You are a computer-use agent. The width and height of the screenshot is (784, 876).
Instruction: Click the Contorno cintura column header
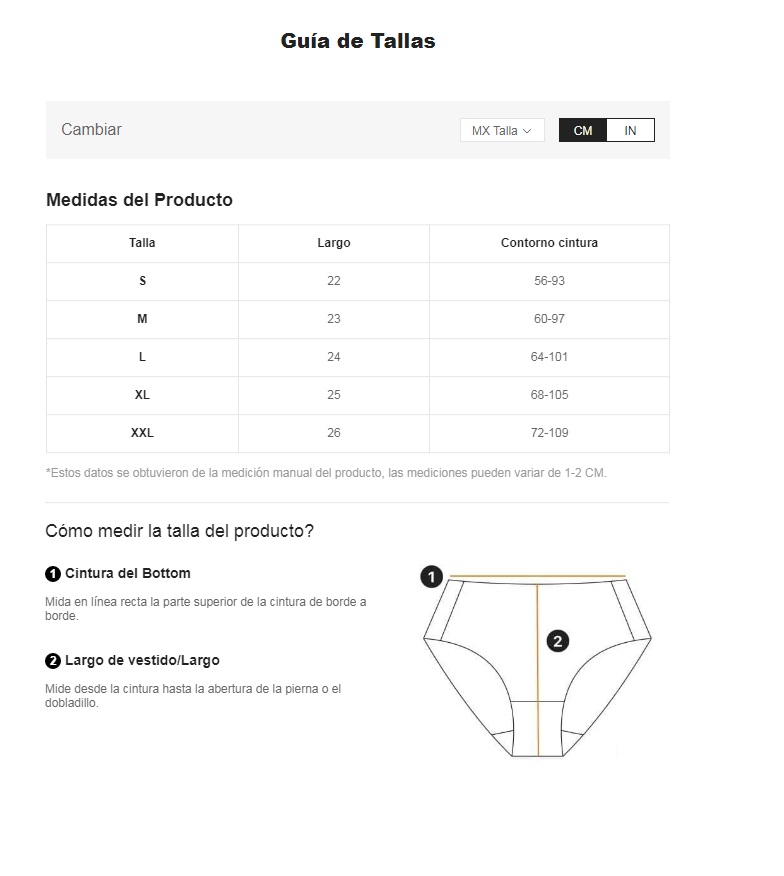coord(549,243)
